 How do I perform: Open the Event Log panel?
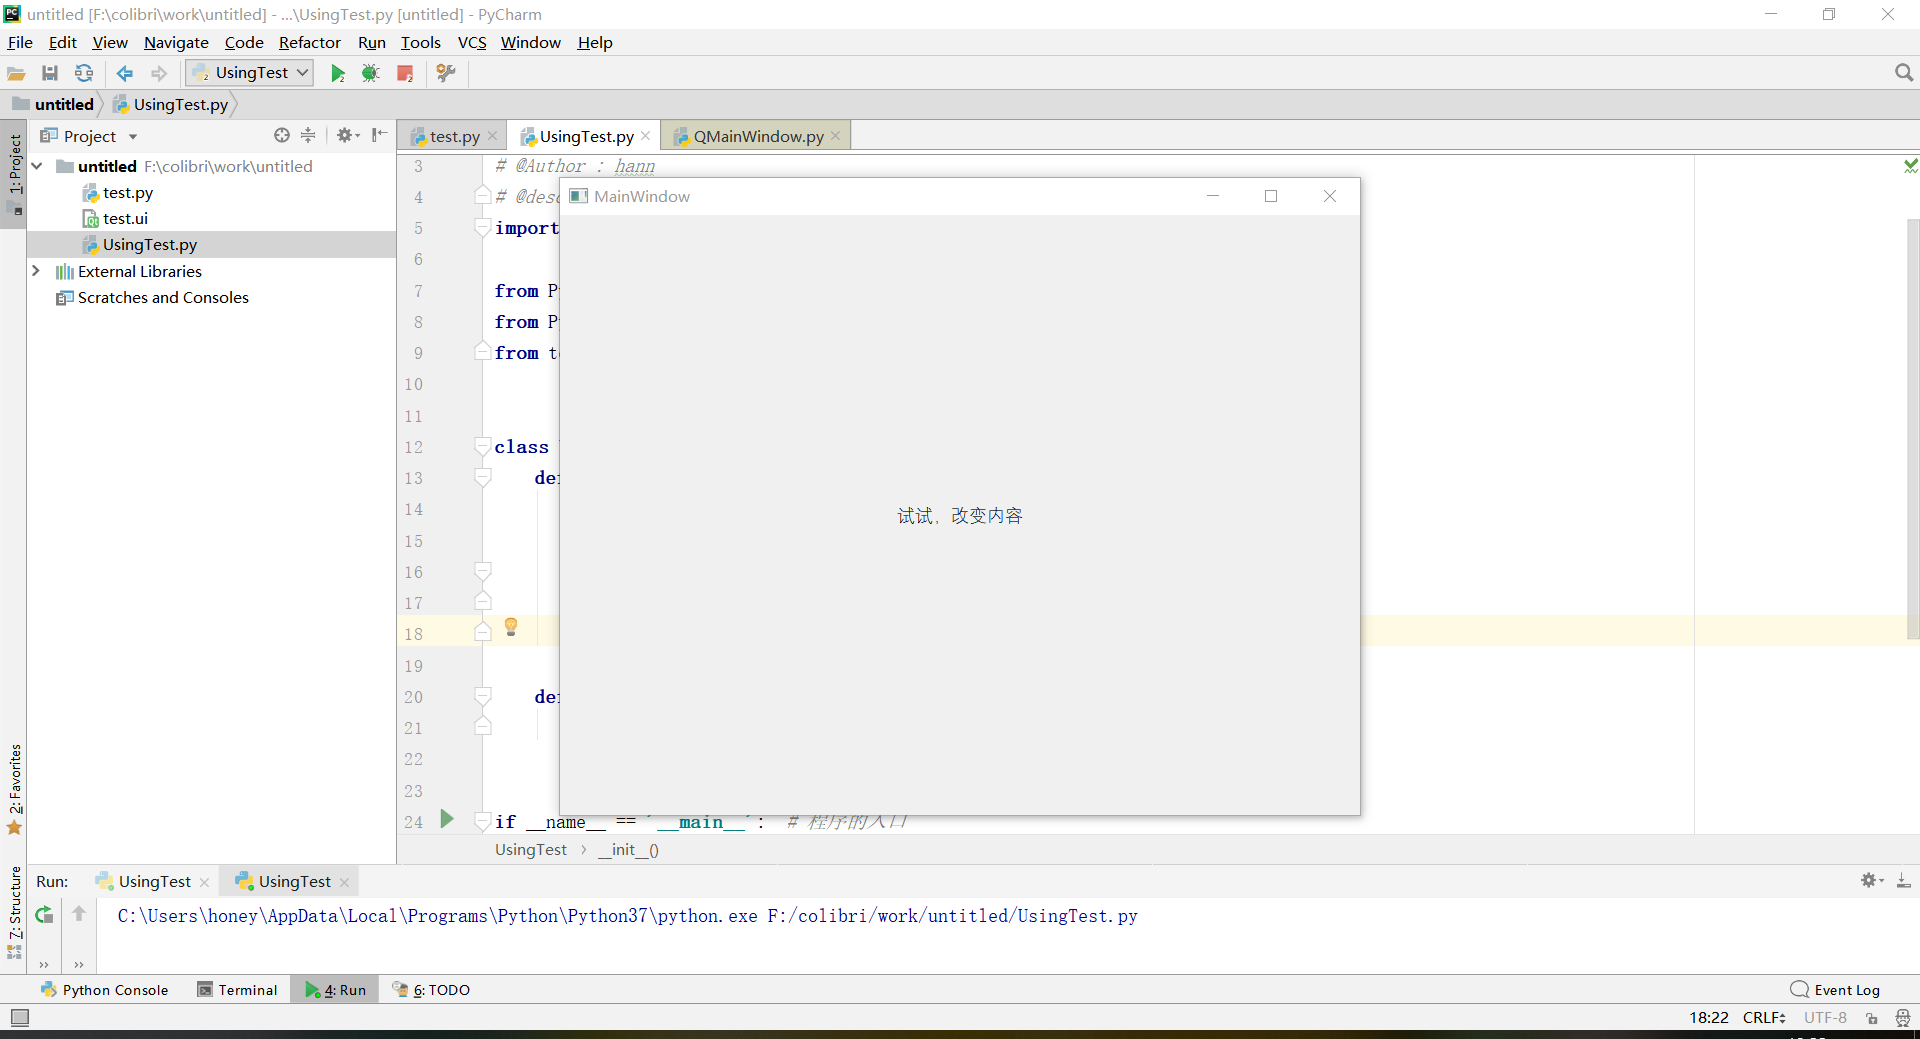pos(1844,989)
